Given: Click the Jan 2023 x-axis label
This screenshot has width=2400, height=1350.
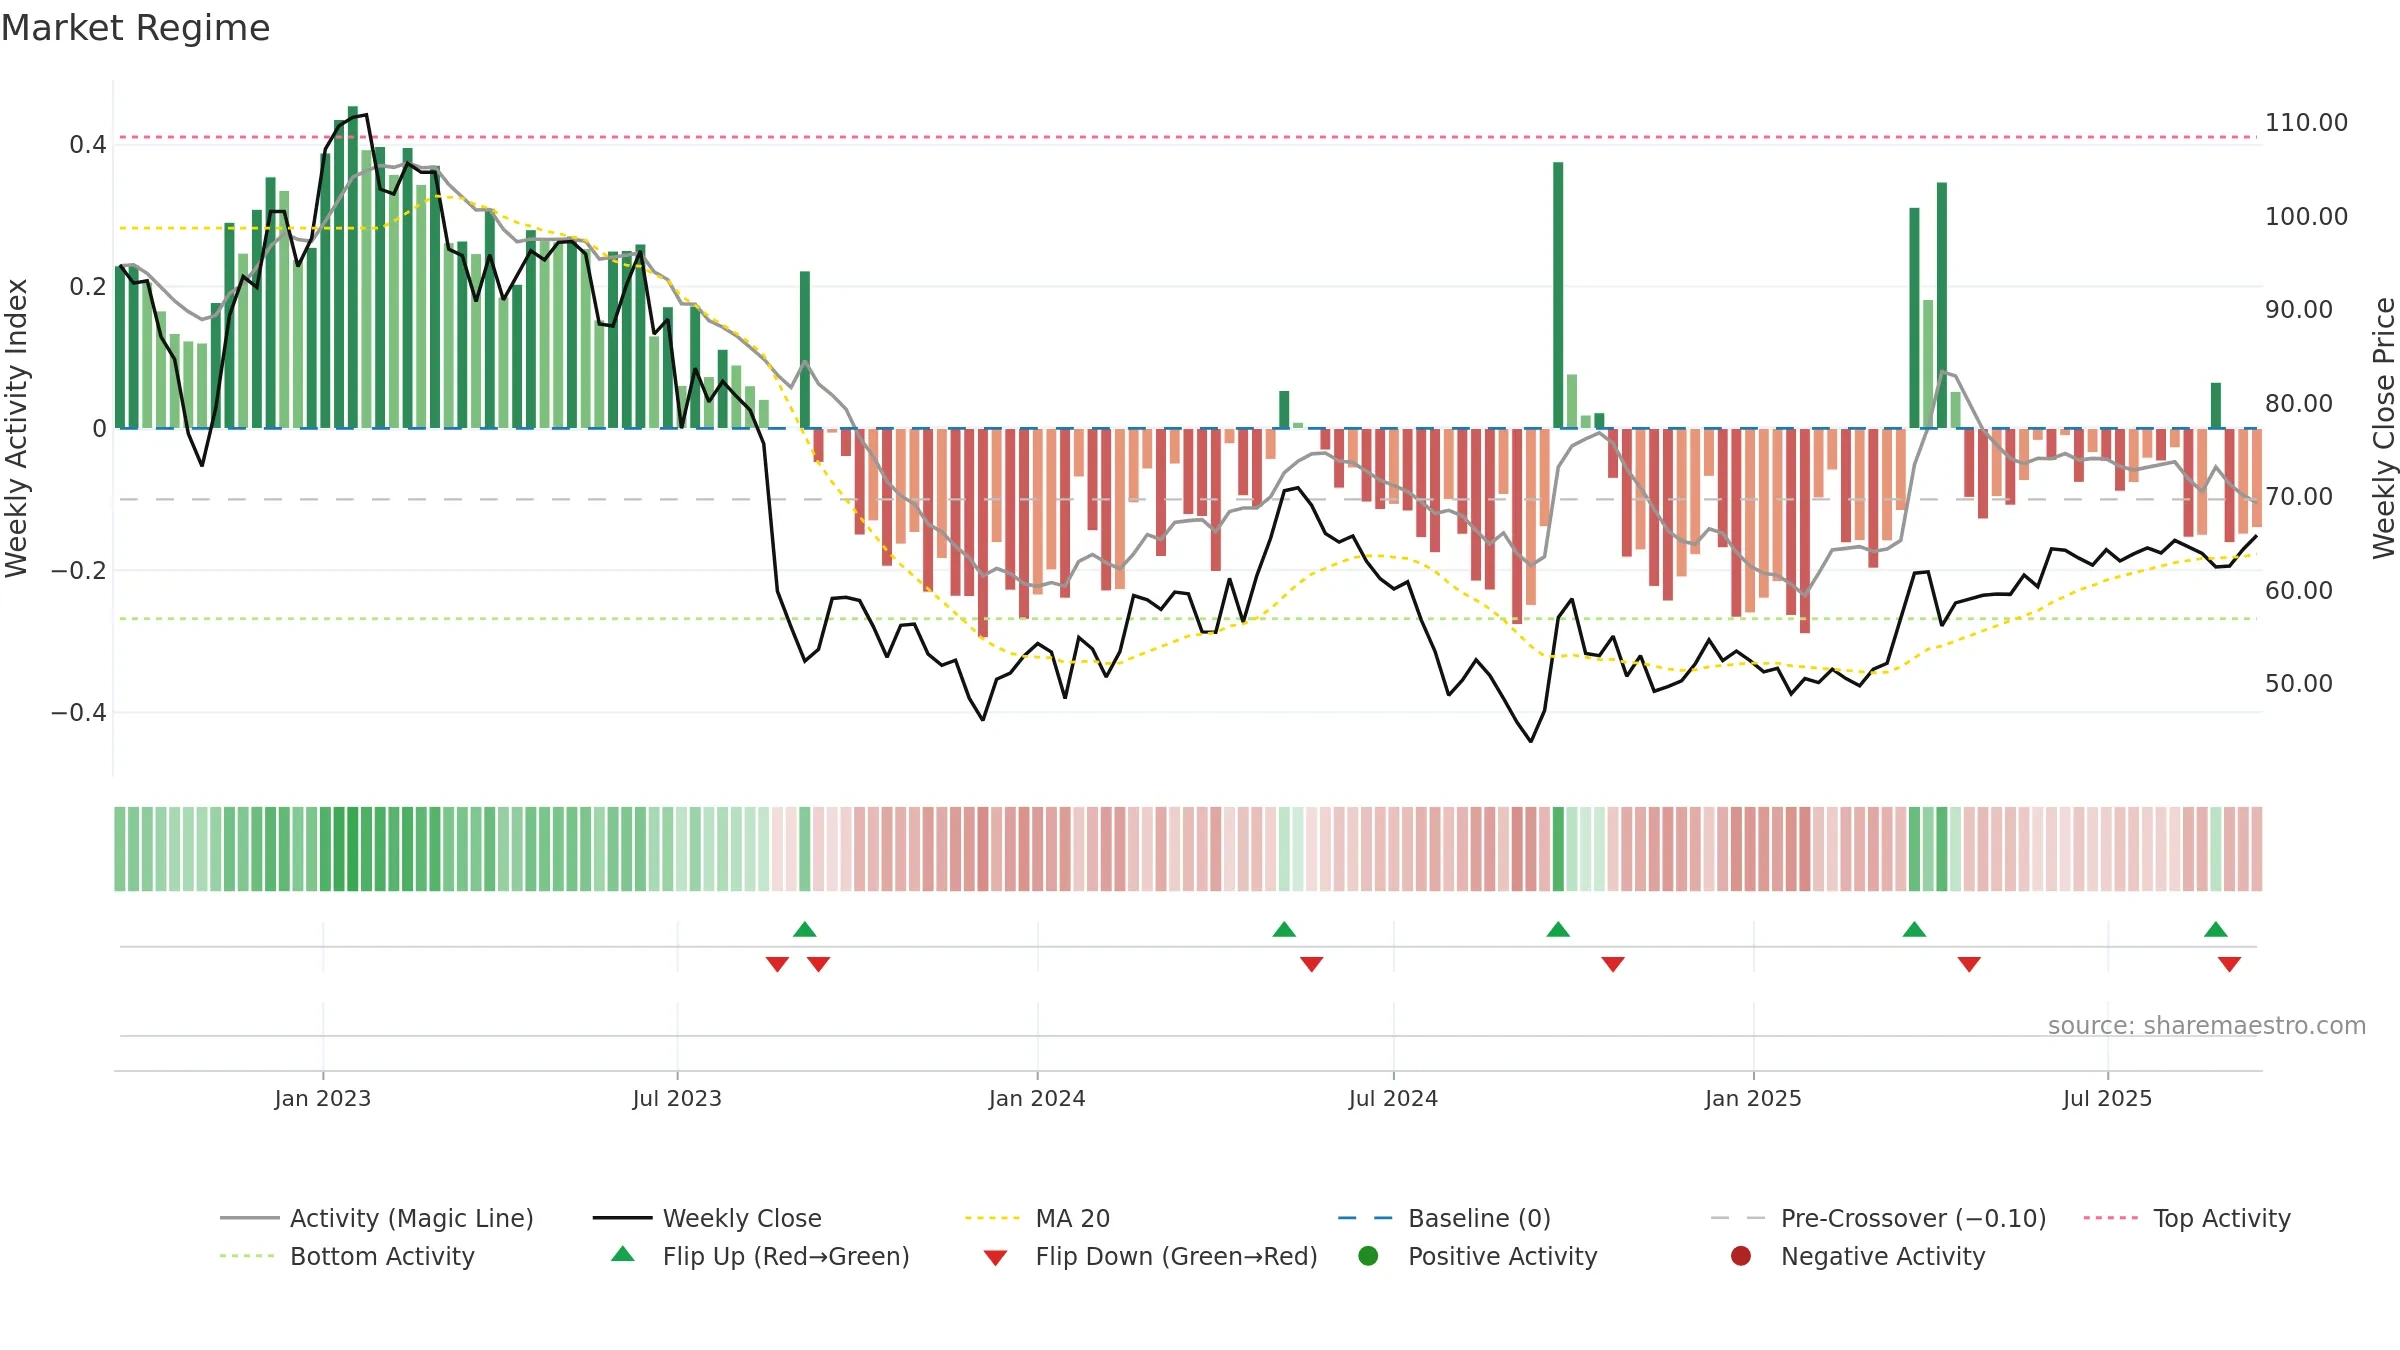Looking at the screenshot, I should (323, 1098).
